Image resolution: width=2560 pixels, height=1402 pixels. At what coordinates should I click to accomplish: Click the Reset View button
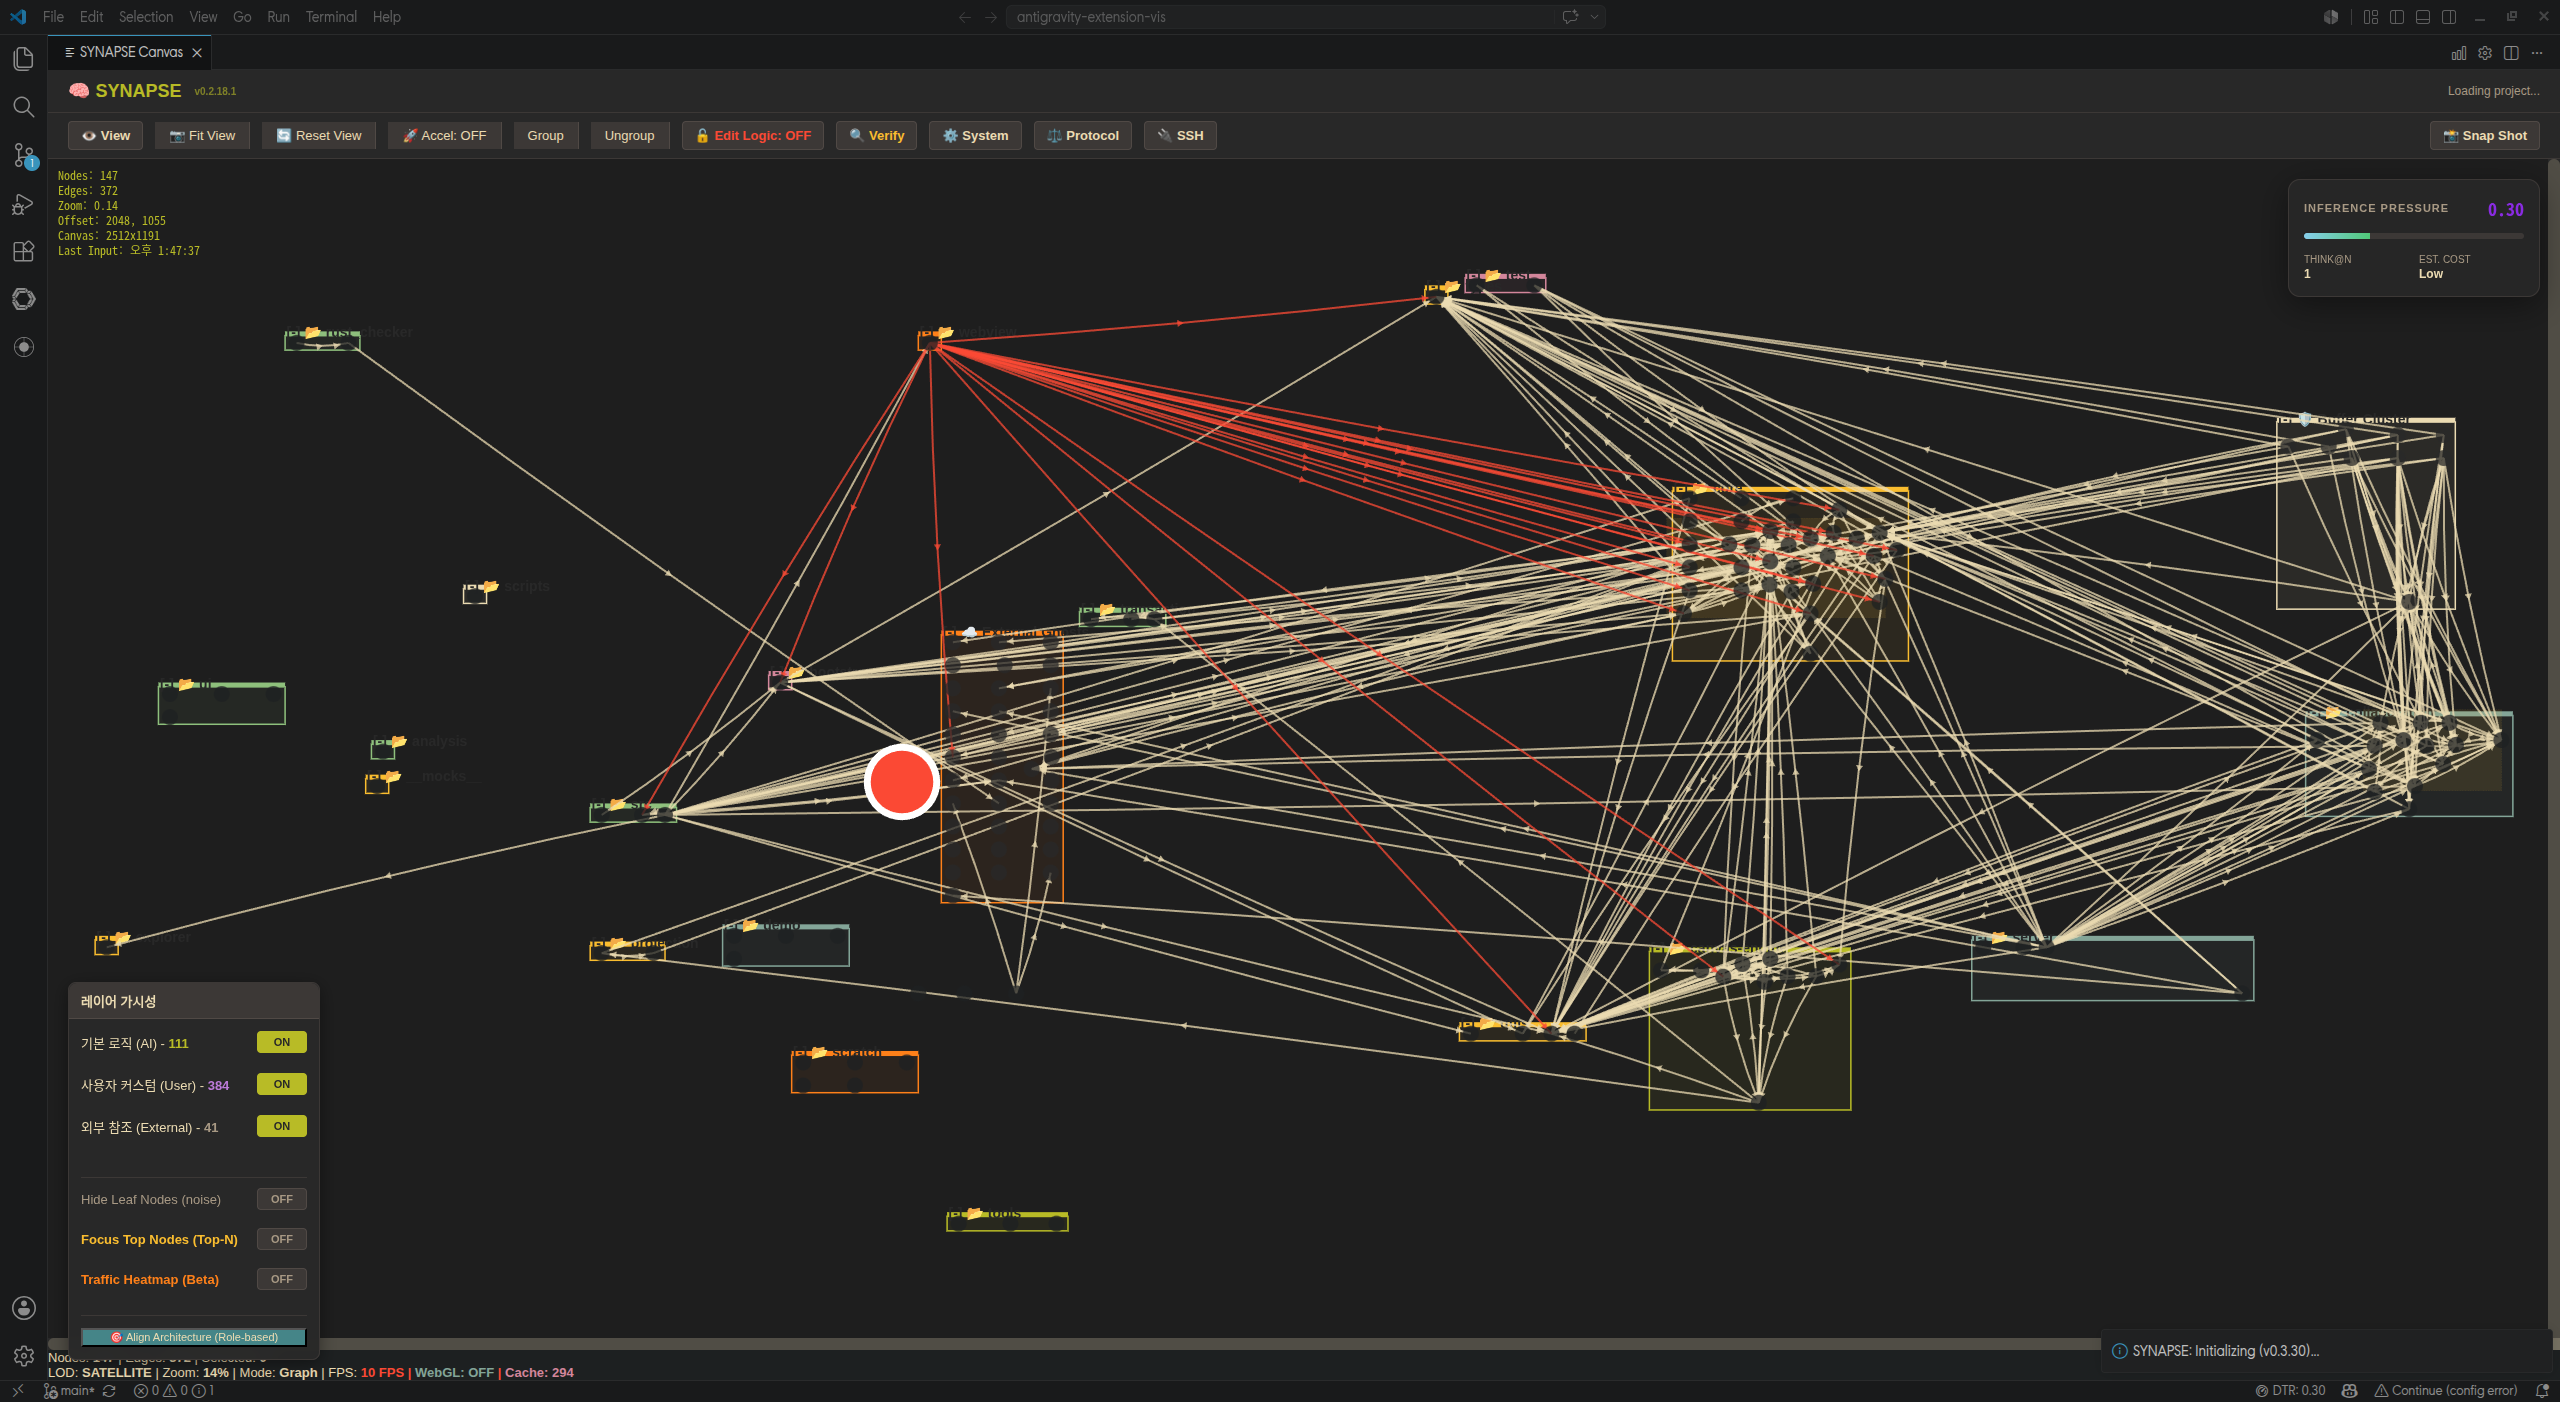point(319,136)
